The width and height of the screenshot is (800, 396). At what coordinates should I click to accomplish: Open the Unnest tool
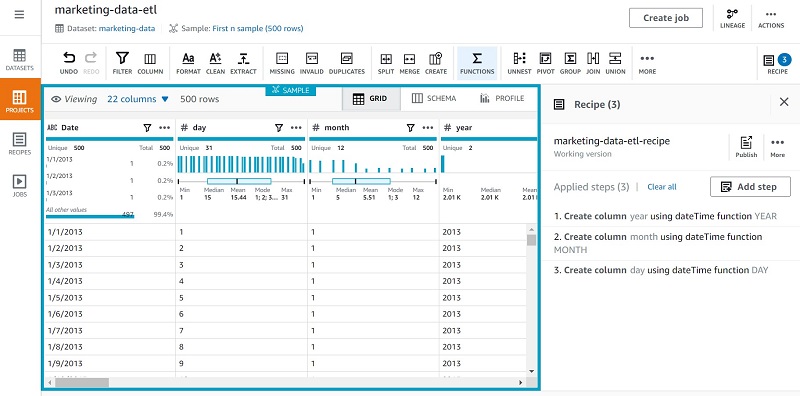(519, 63)
